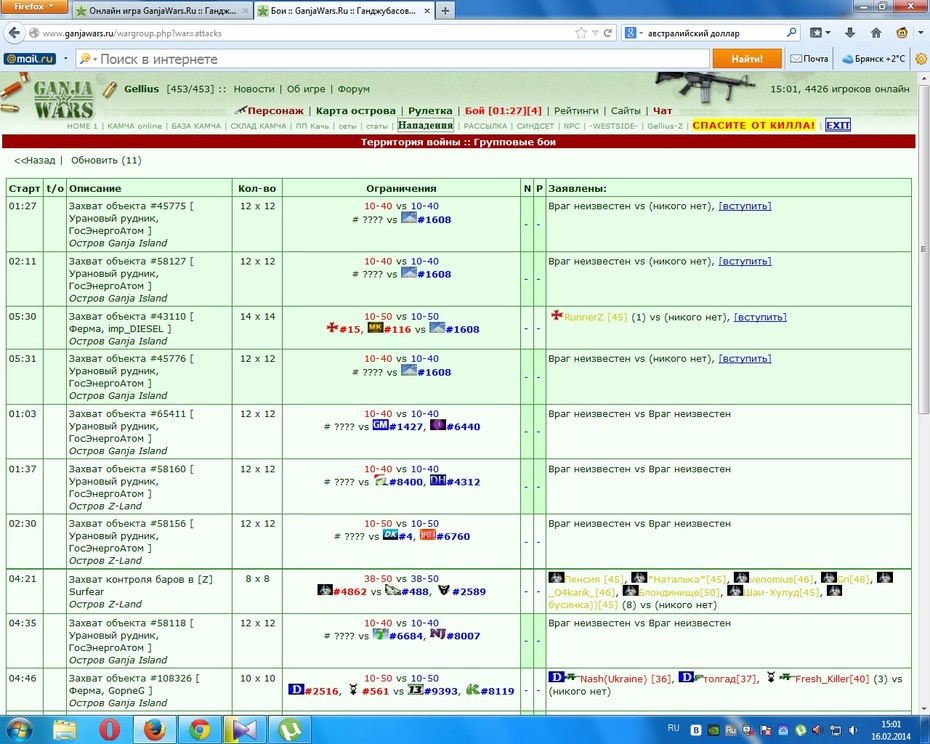
Task: Open DK syndicate #4 icon
Action: [x=390, y=535]
